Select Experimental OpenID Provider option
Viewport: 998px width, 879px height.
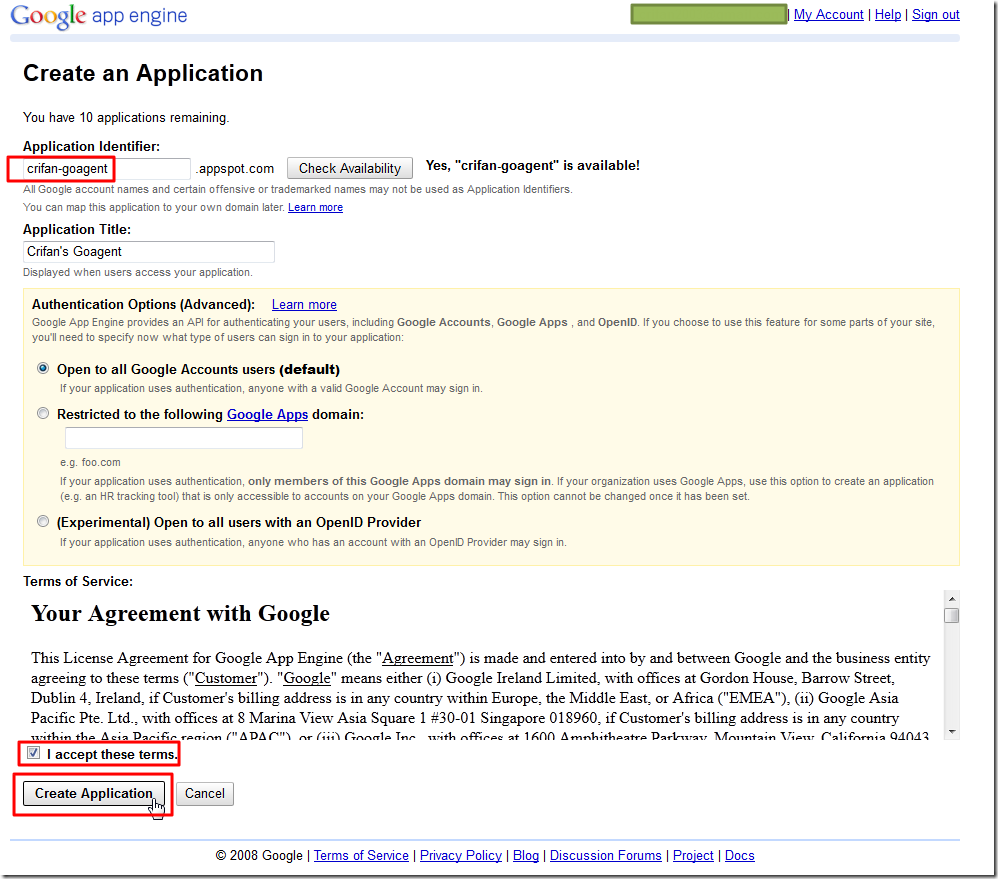[x=43, y=521]
